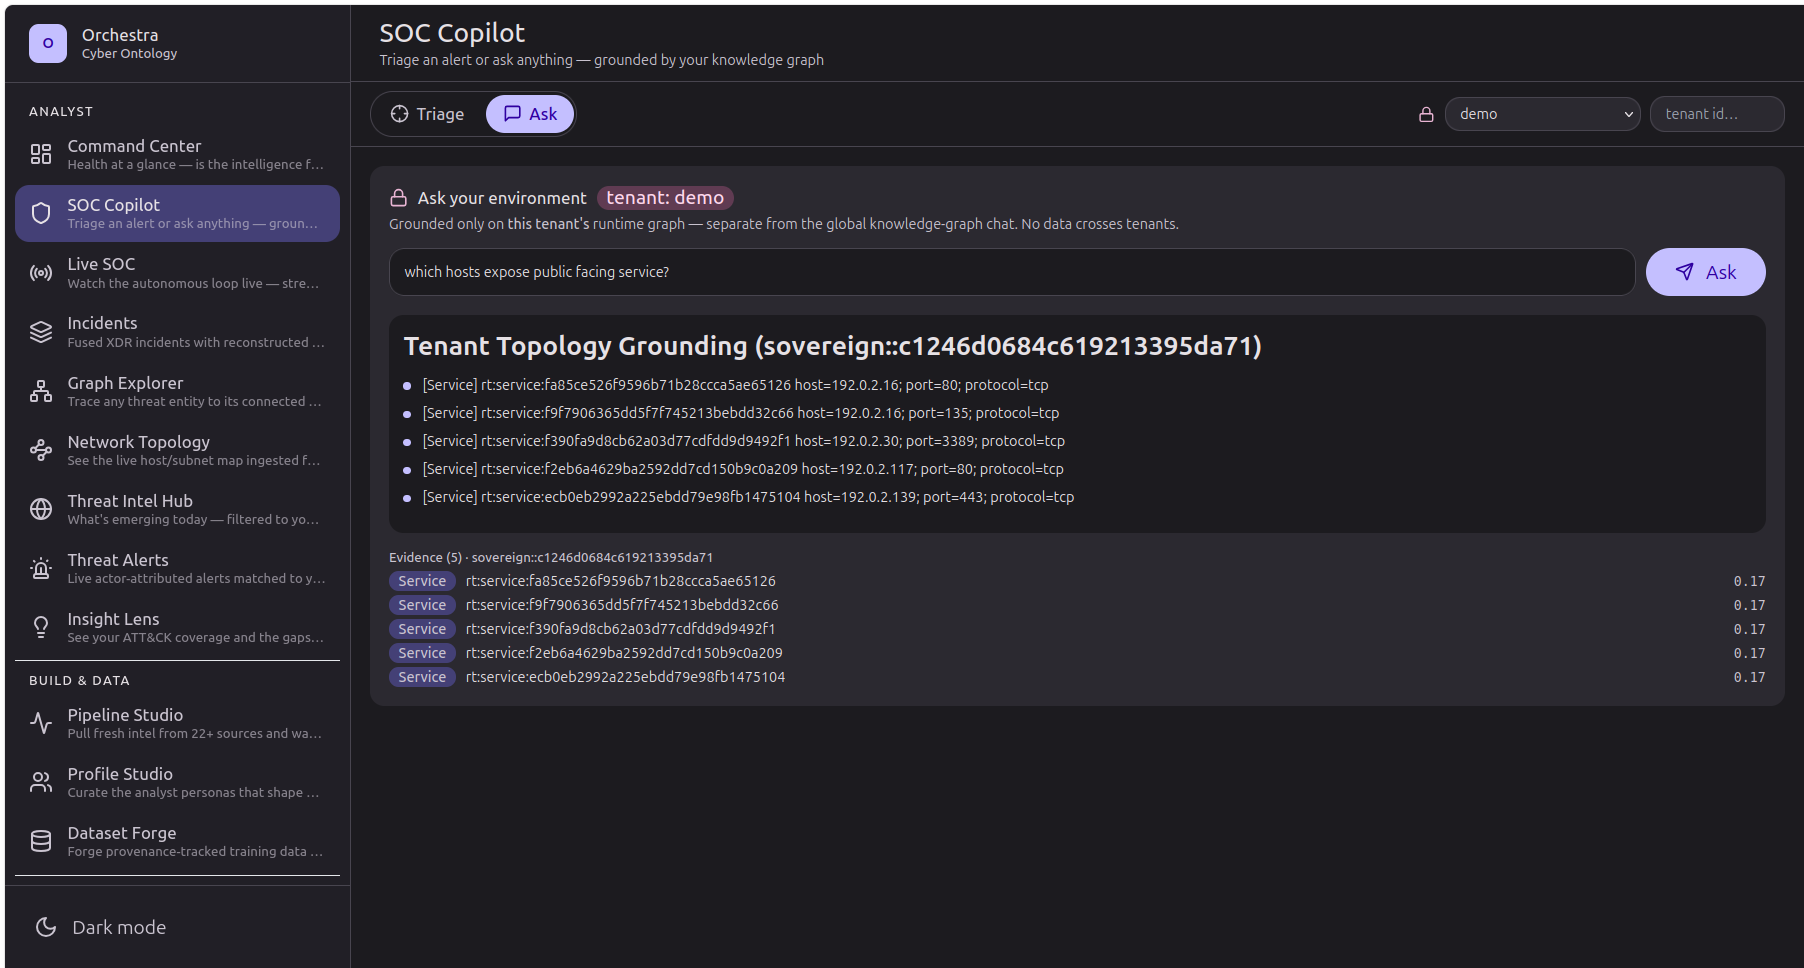This screenshot has width=1804, height=968.
Task: Open Dataset Forge database icon
Action: coord(41,841)
